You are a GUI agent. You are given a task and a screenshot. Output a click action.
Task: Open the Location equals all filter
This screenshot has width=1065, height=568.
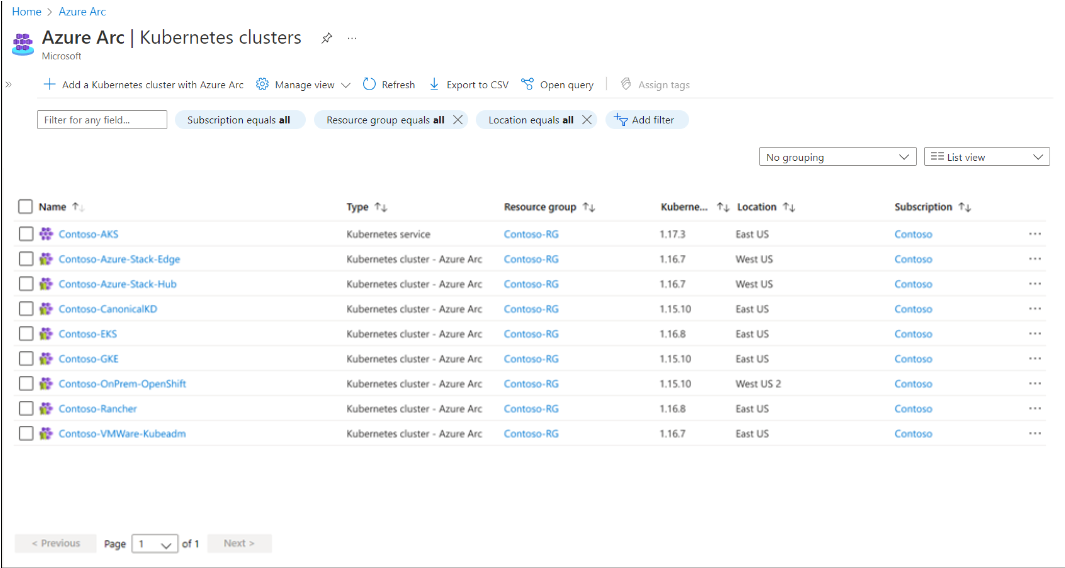530,120
